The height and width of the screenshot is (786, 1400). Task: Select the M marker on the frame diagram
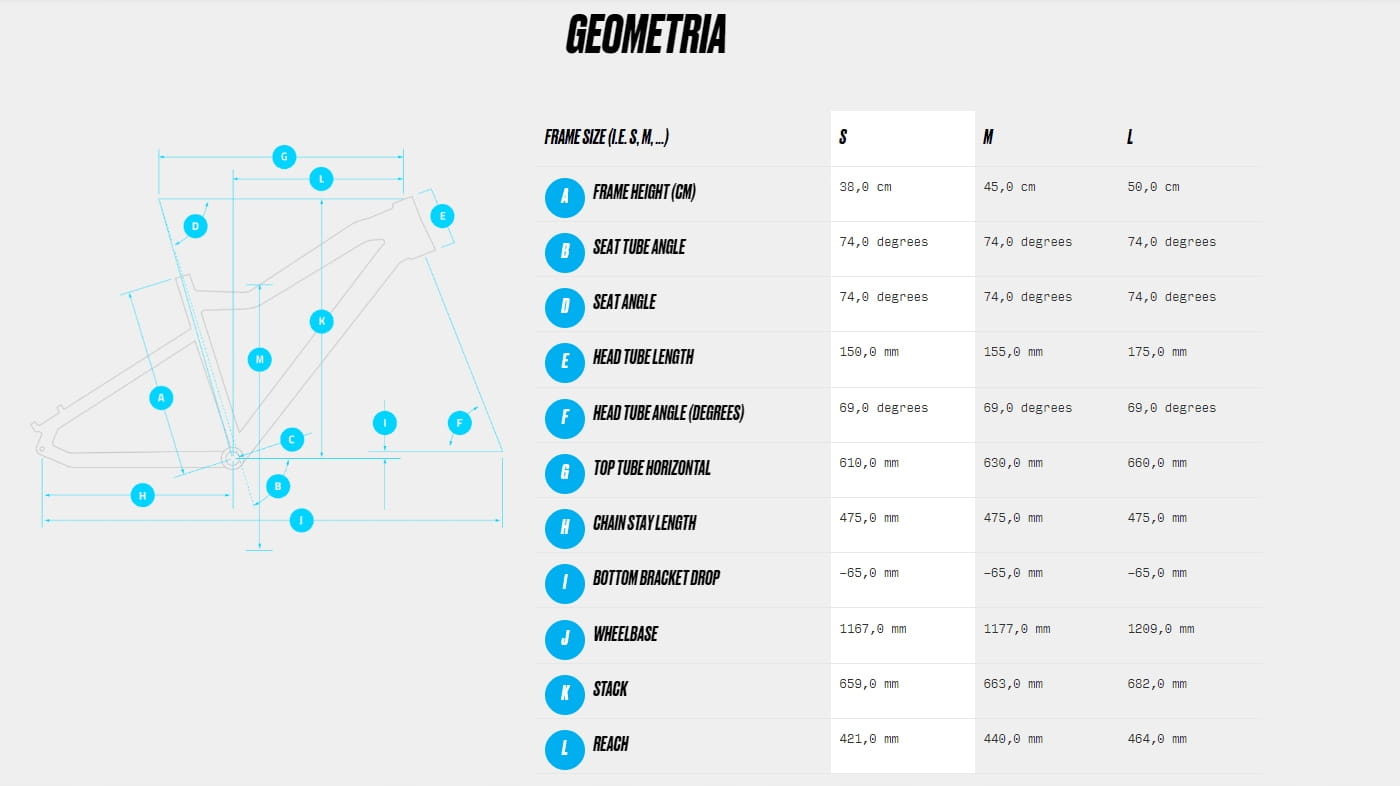point(259,359)
